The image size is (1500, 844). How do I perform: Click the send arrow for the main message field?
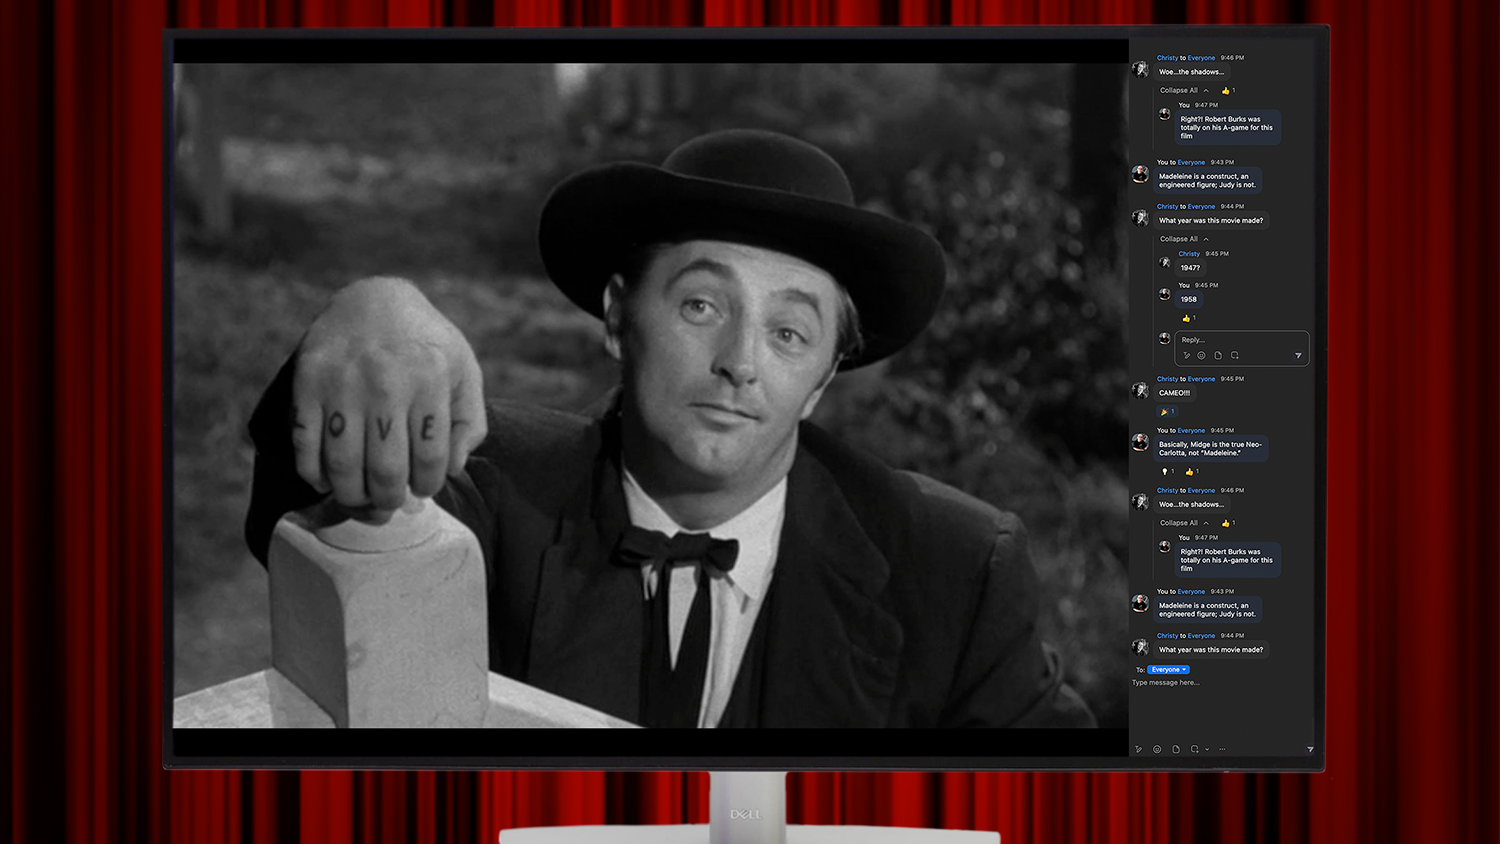[1310, 749]
